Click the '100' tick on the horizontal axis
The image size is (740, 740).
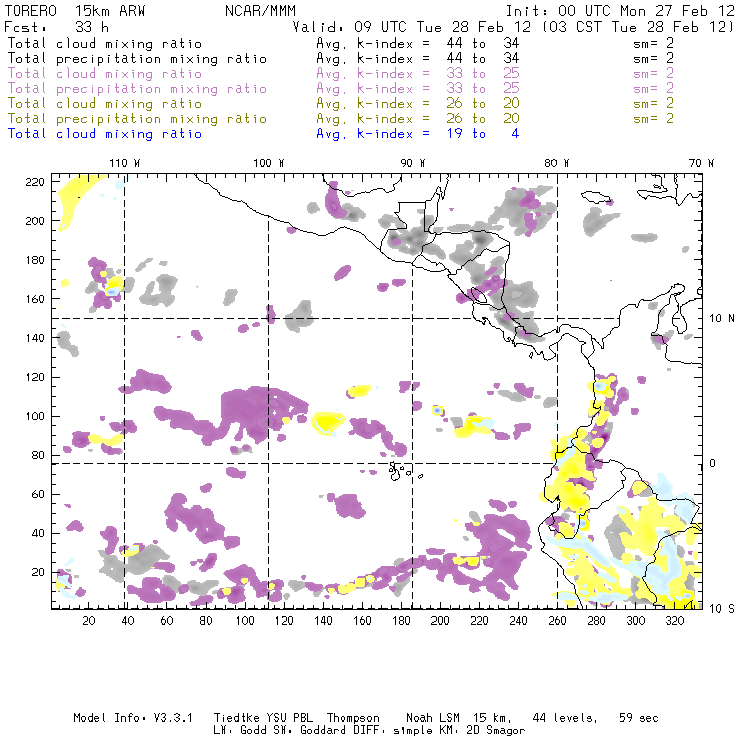point(245,620)
